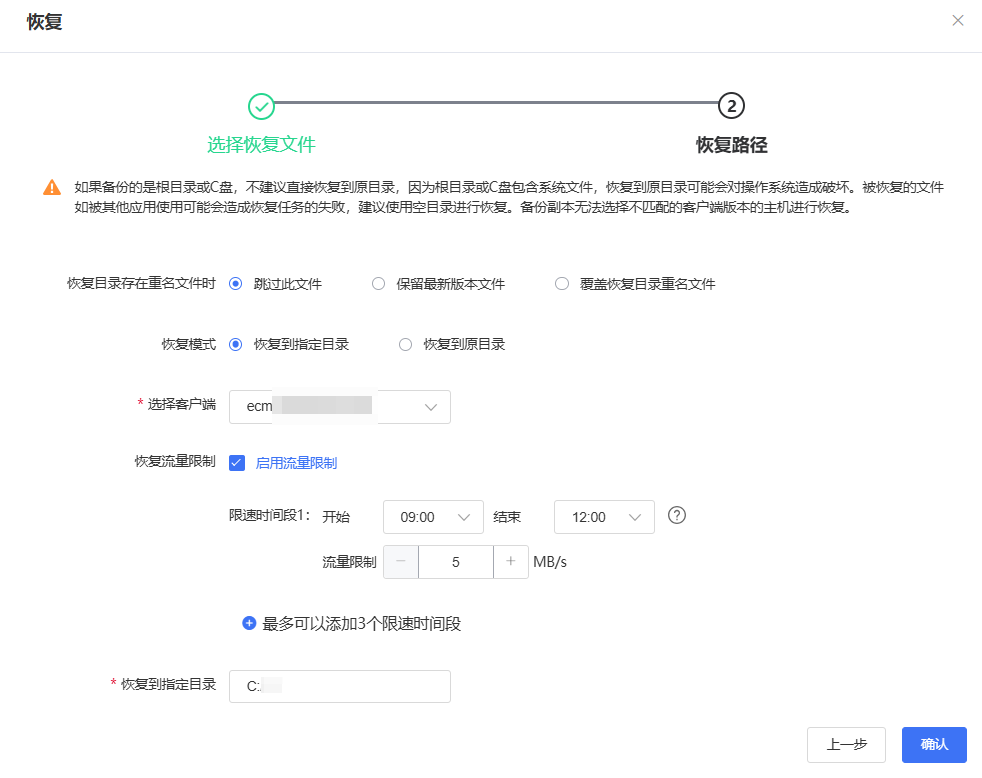
Task: Select 保留最新版本文件 radio option
Action: tap(379, 284)
